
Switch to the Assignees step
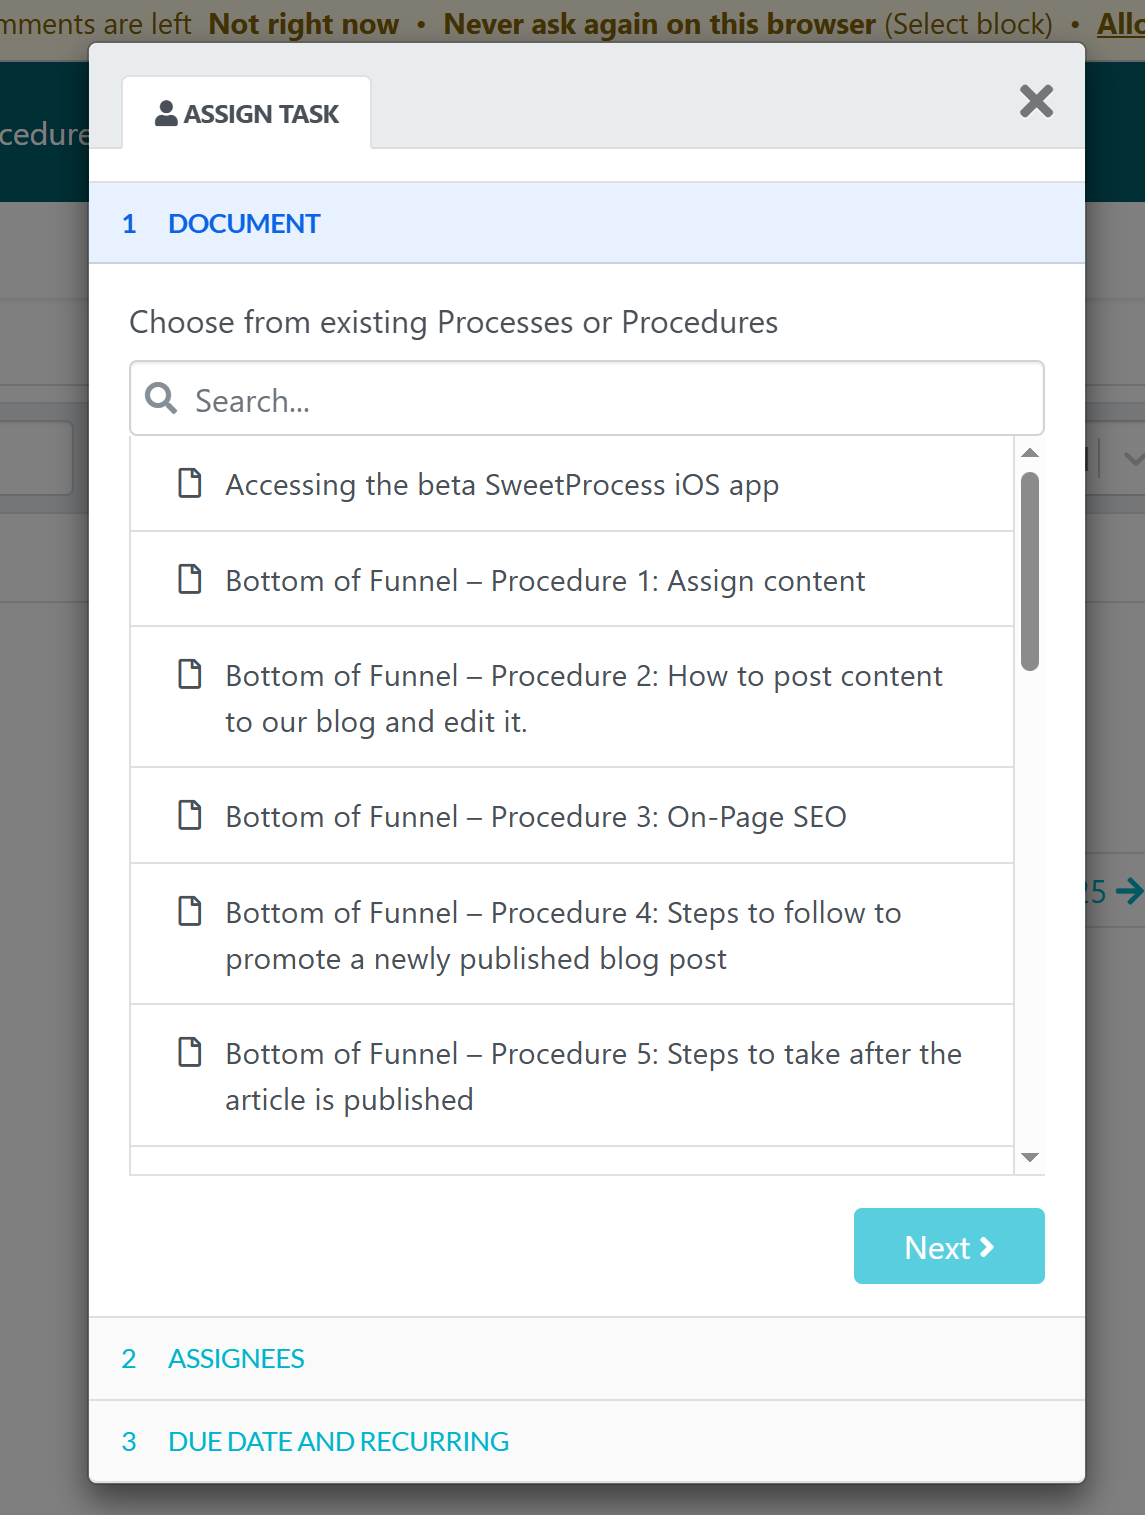click(x=236, y=1359)
